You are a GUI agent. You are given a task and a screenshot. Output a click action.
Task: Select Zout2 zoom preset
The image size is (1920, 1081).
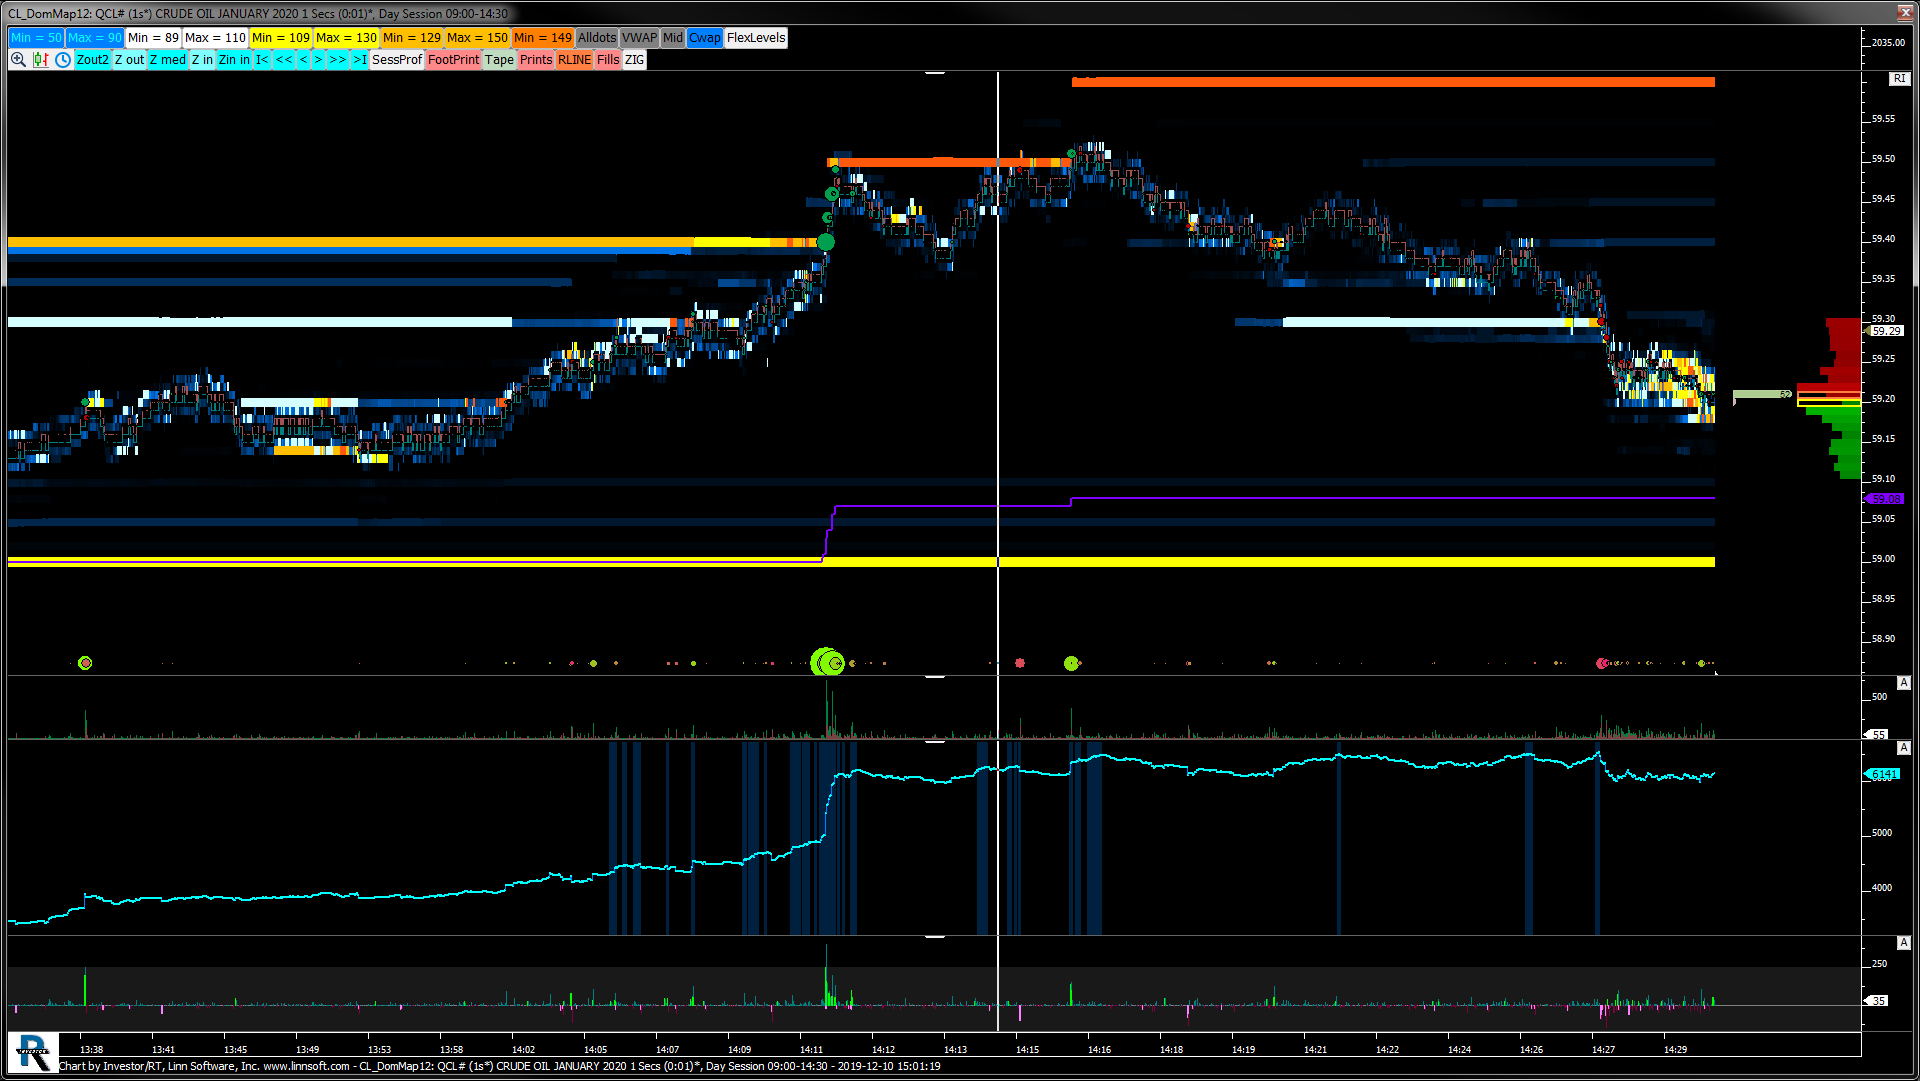[x=93, y=60]
